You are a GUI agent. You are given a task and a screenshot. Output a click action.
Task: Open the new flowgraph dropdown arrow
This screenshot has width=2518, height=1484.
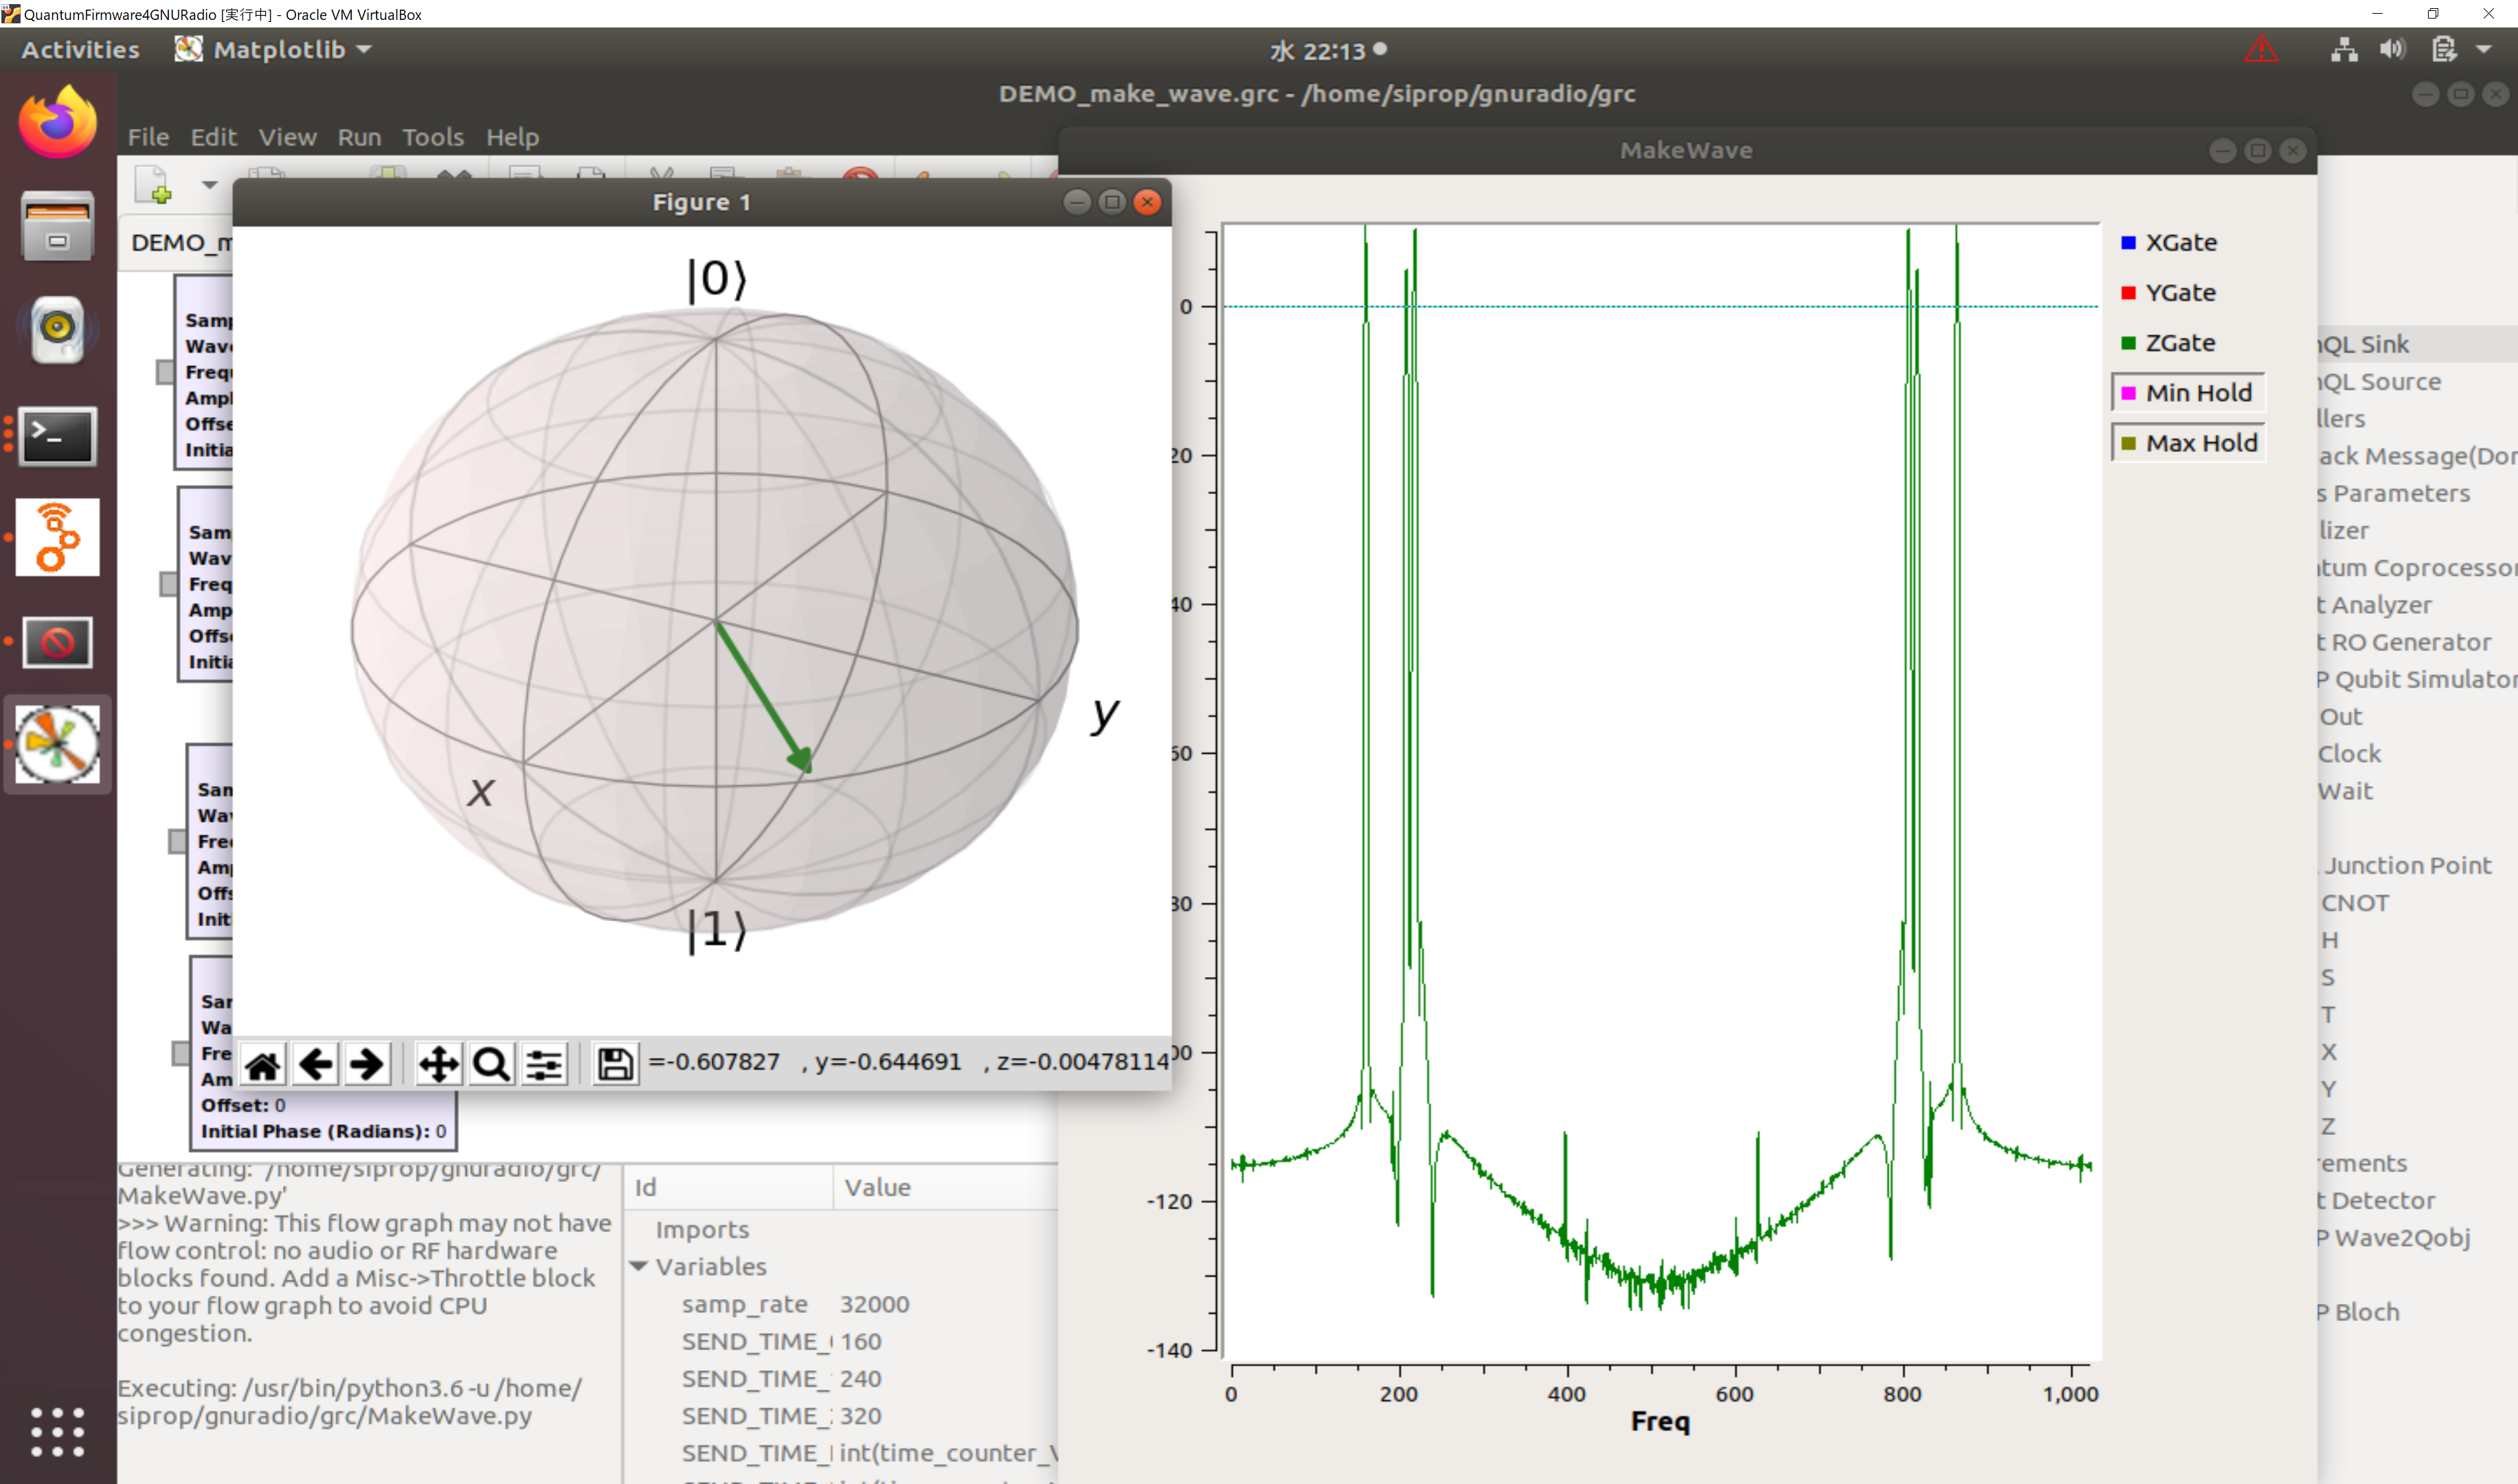(x=209, y=185)
